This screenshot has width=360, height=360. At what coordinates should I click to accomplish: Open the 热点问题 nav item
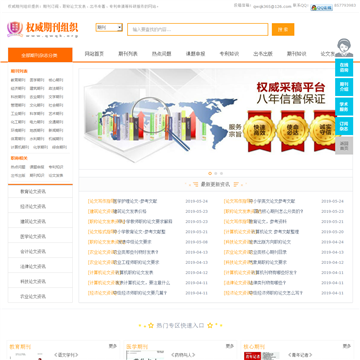pyautogui.click(x=162, y=54)
